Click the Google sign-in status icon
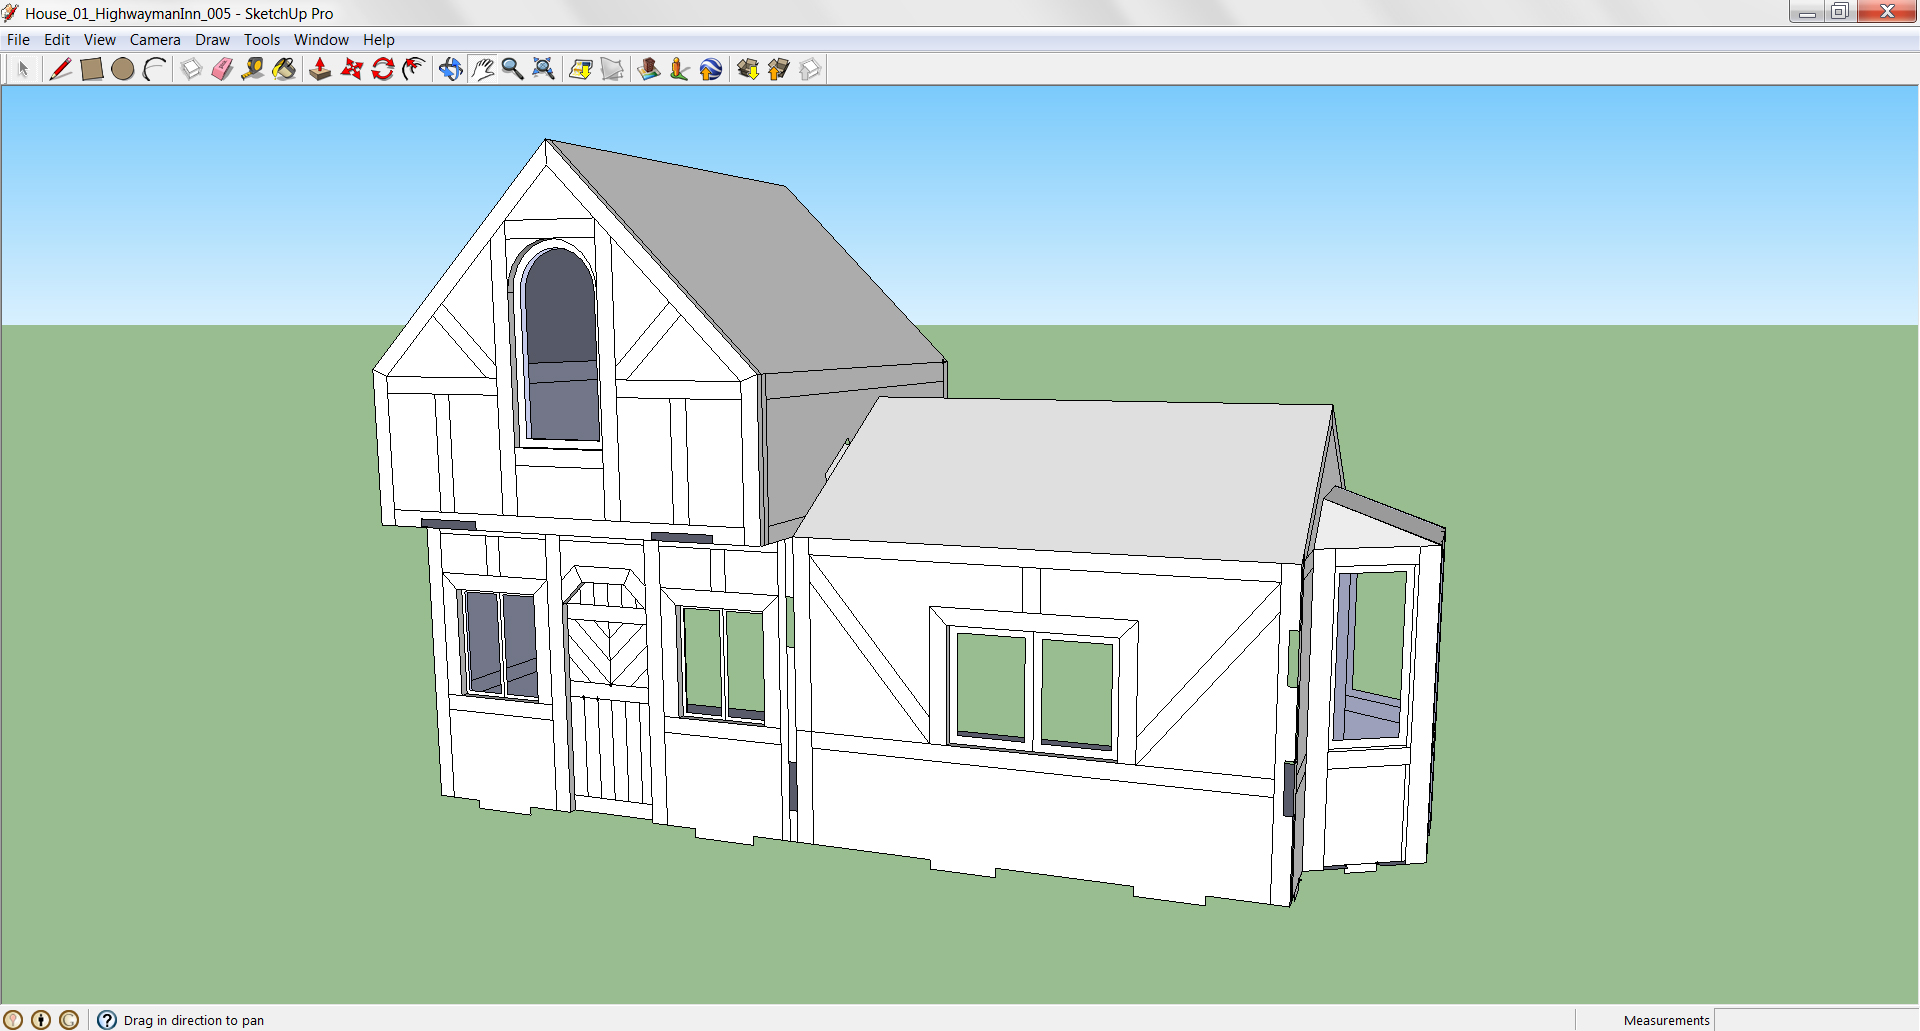Image resolution: width=1920 pixels, height=1031 pixels. [x=69, y=1020]
